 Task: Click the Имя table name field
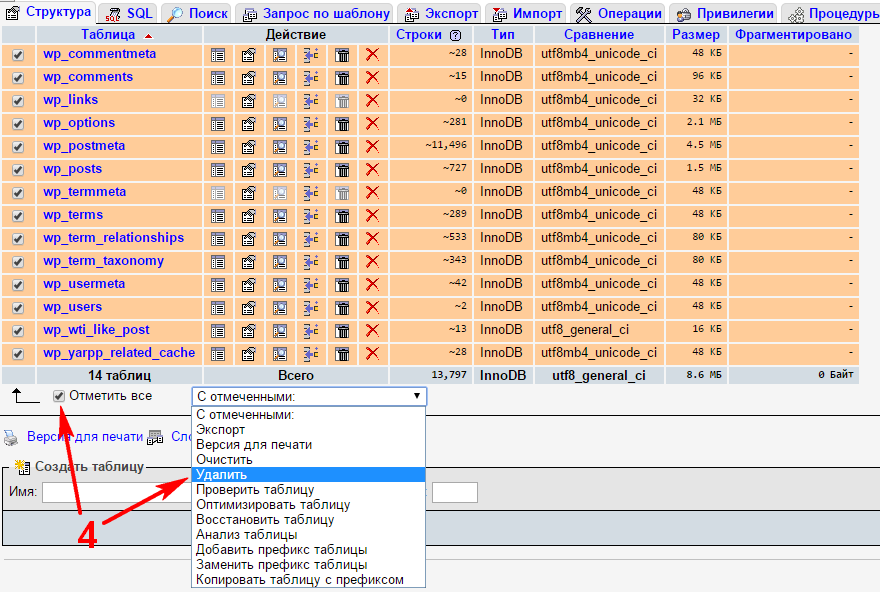[x=117, y=492]
